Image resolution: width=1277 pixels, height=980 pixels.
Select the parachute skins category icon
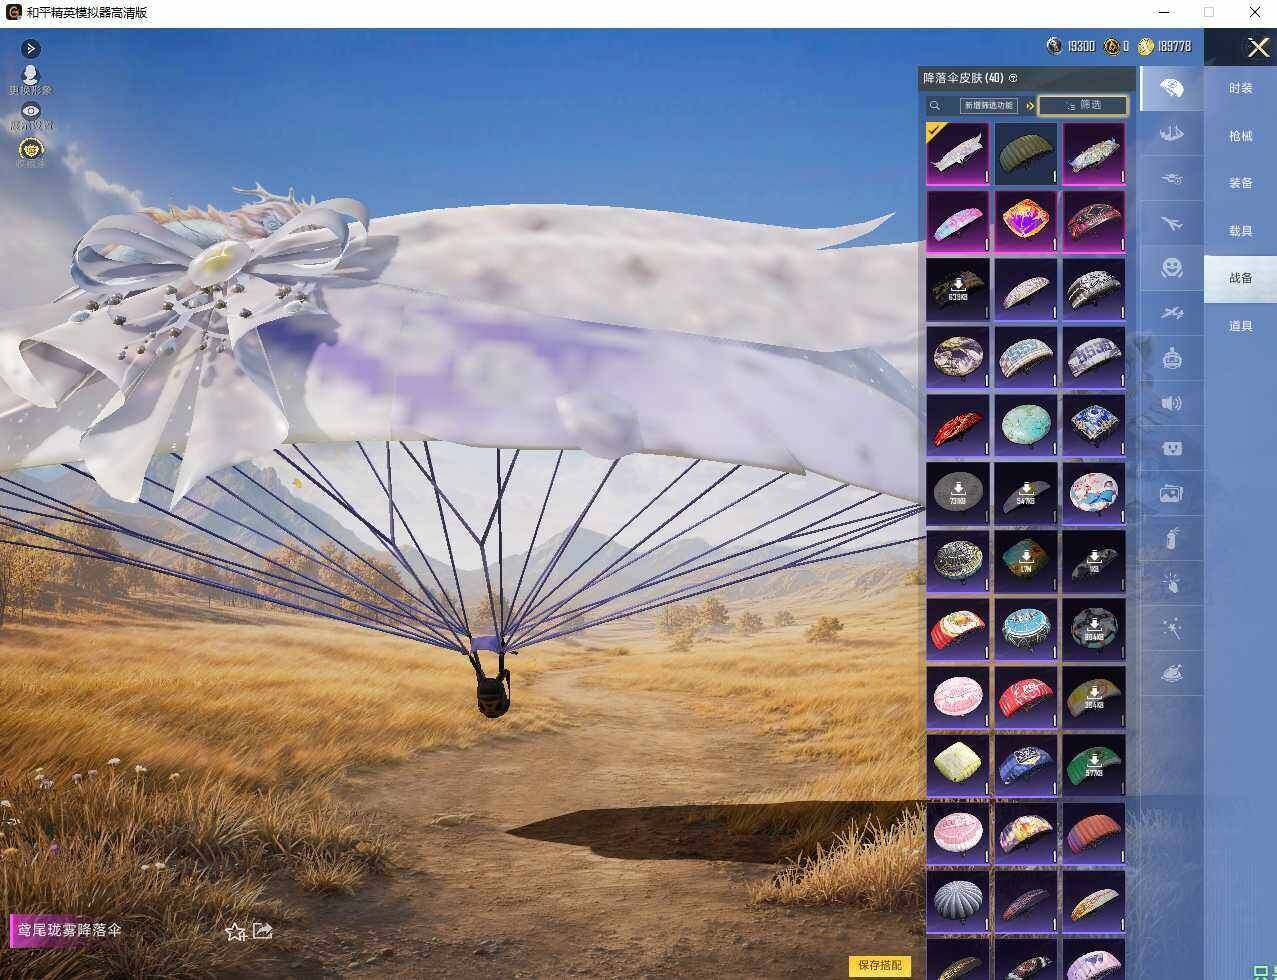(x=1172, y=88)
